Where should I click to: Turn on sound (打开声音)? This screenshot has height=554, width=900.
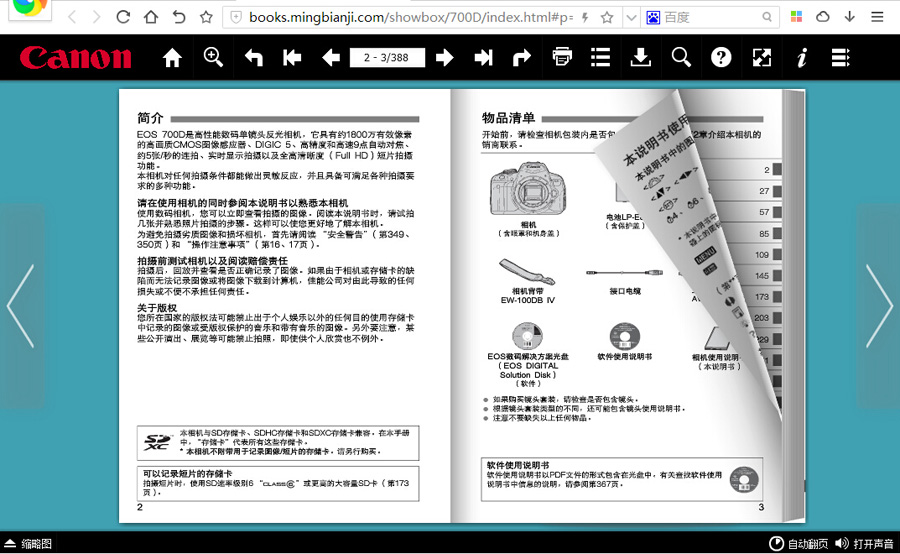pos(864,544)
